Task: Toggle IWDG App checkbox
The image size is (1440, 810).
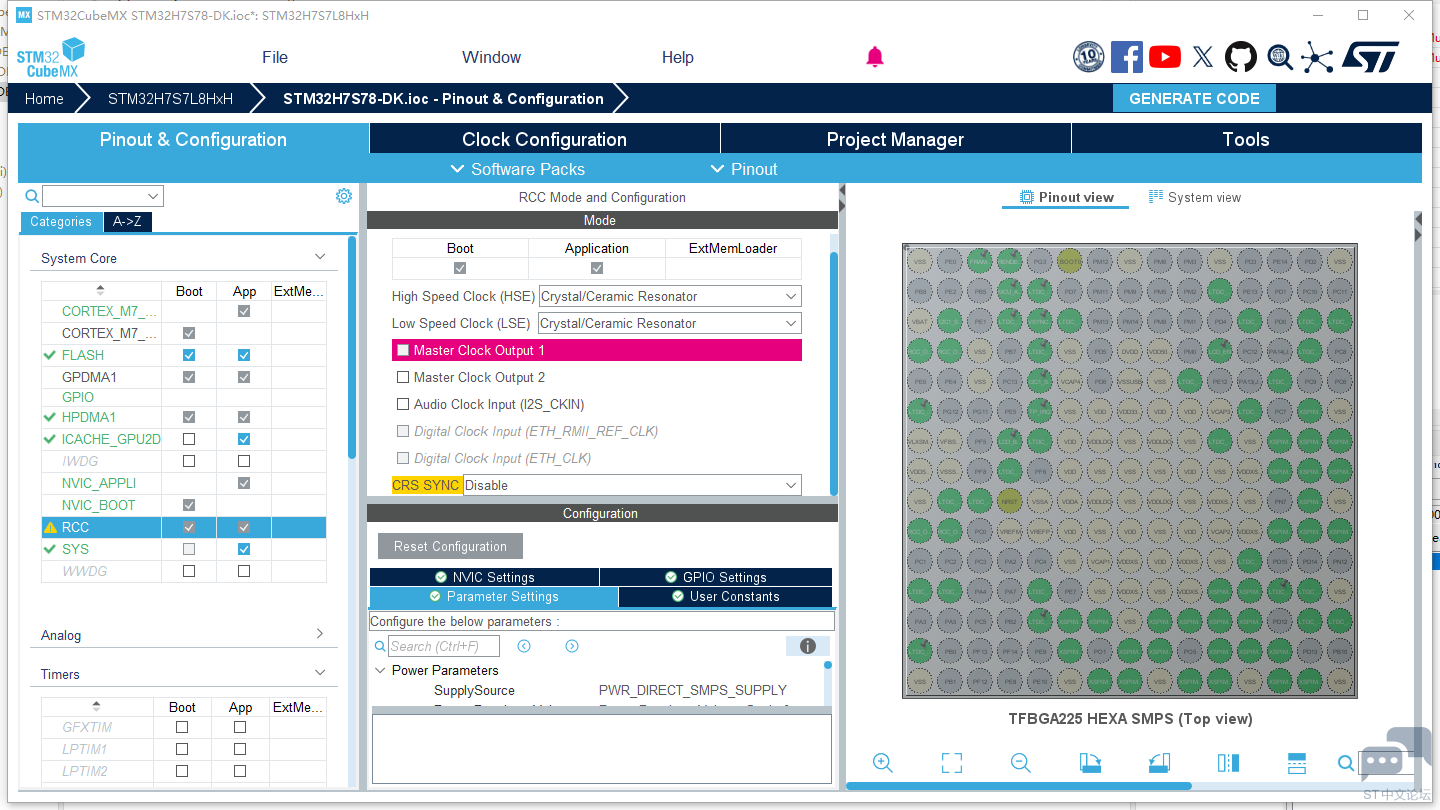Action: (244, 461)
